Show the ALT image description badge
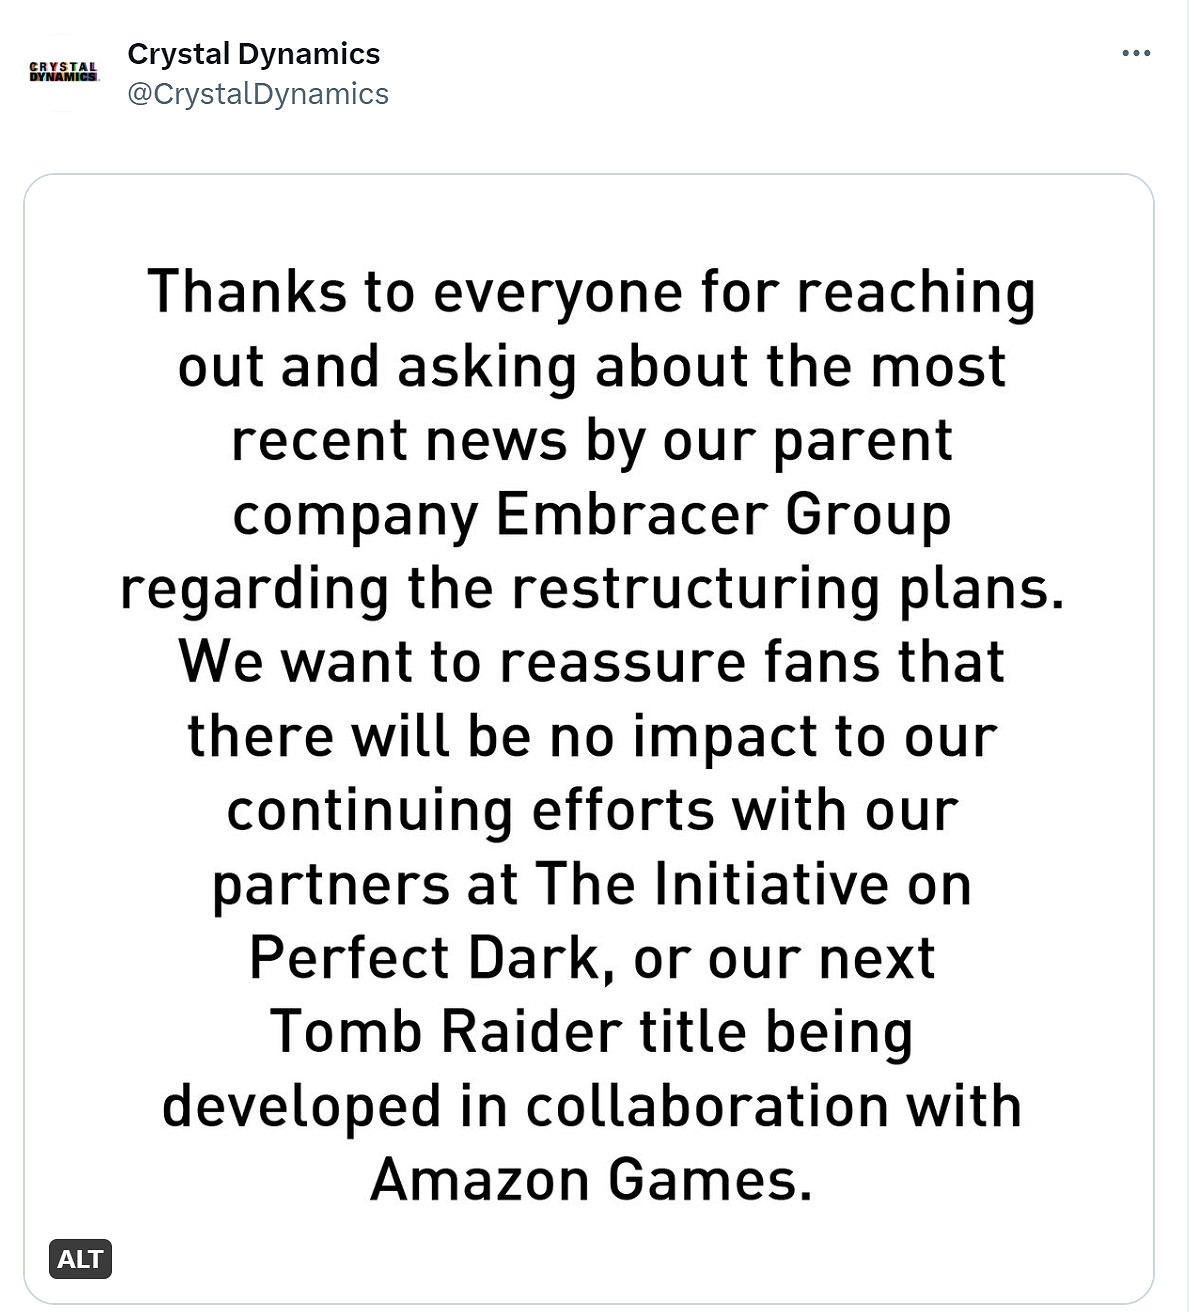The image size is (1201, 1312). click(x=80, y=1258)
